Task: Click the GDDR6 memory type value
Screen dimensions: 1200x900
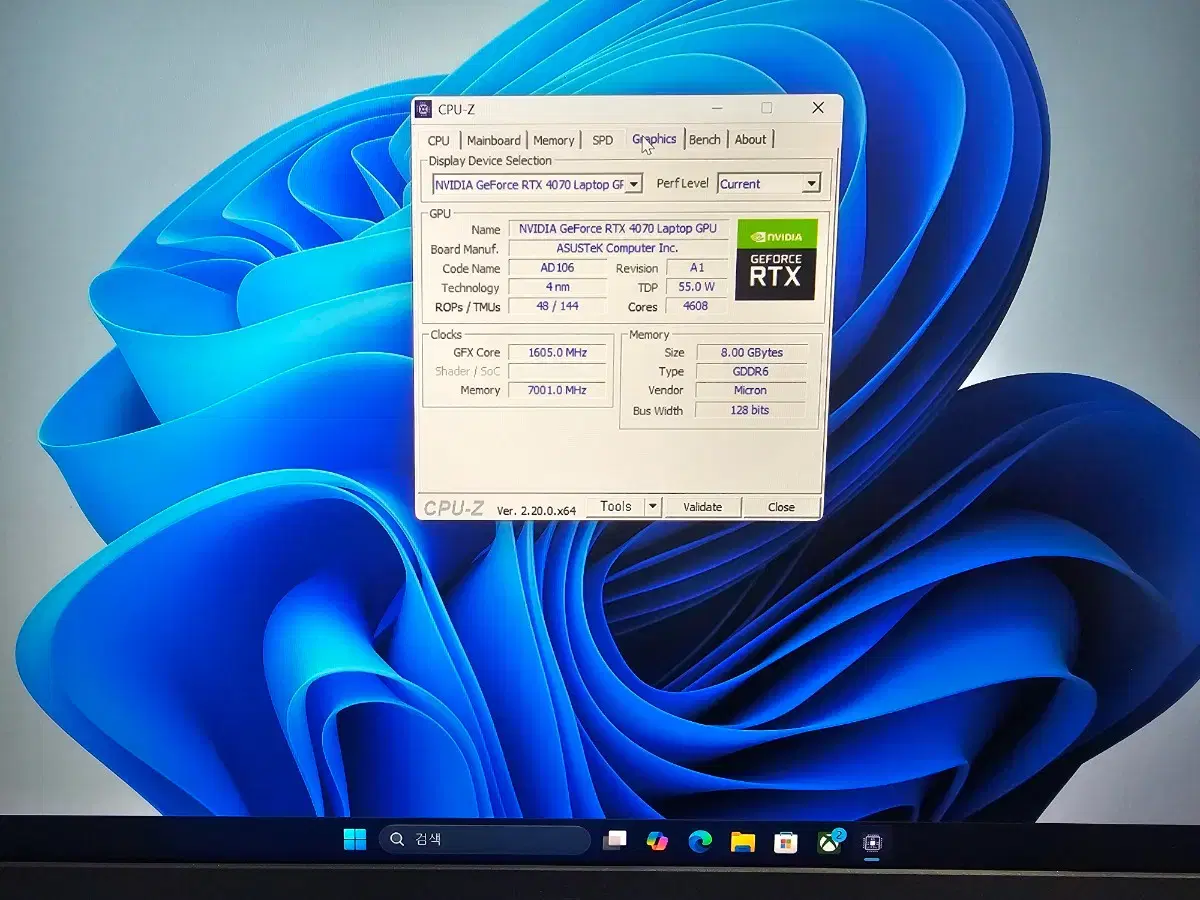Action: pos(750,371)
